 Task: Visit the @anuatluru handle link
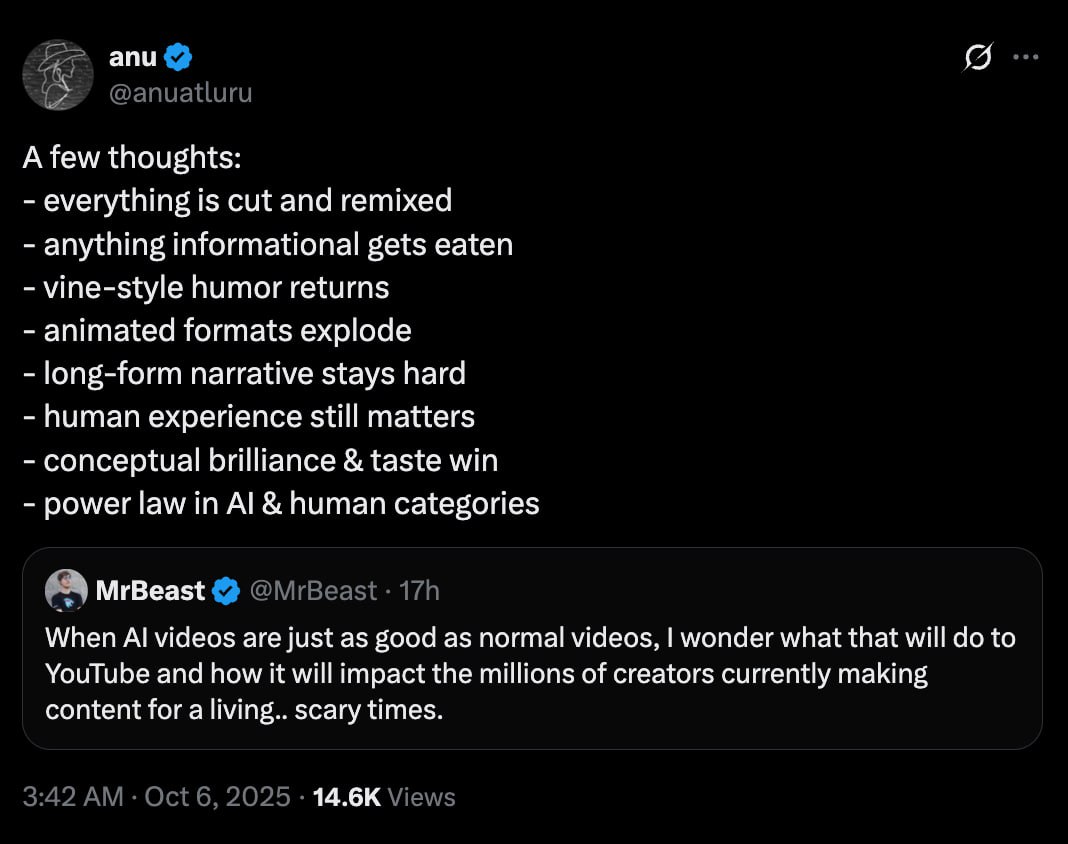click(181, 92)
